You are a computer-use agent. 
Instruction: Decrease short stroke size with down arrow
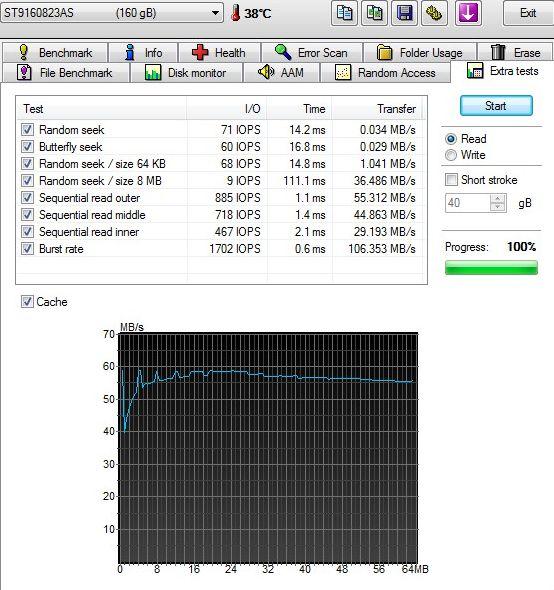tap(498, 207)
